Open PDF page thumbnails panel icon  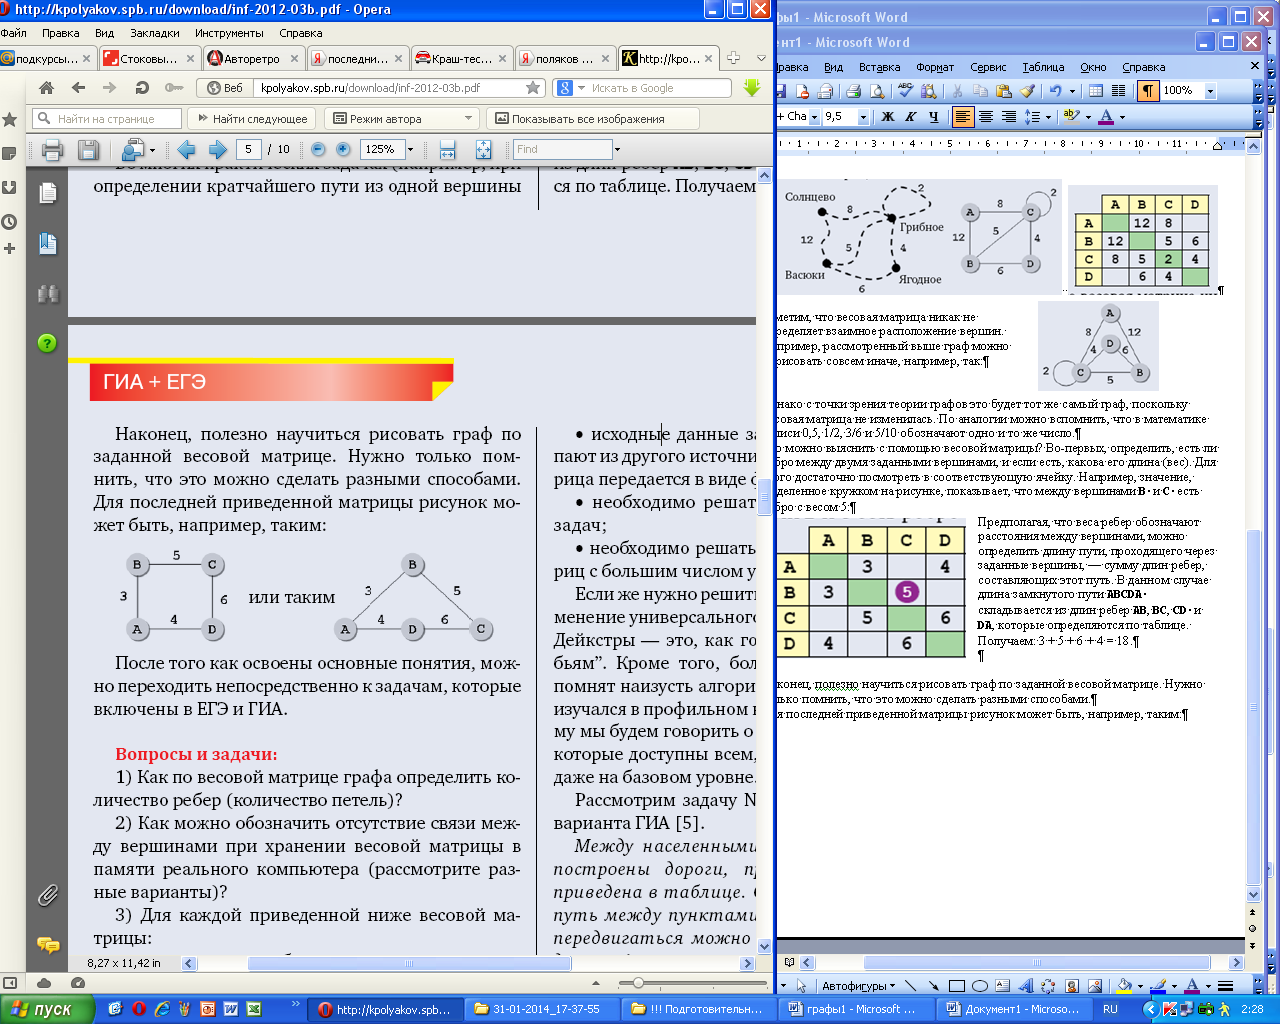coord(47,192)
